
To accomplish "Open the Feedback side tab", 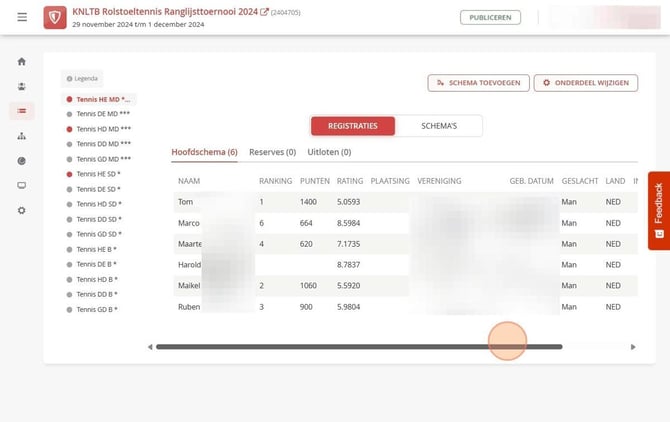I will [x=658, y=211].
